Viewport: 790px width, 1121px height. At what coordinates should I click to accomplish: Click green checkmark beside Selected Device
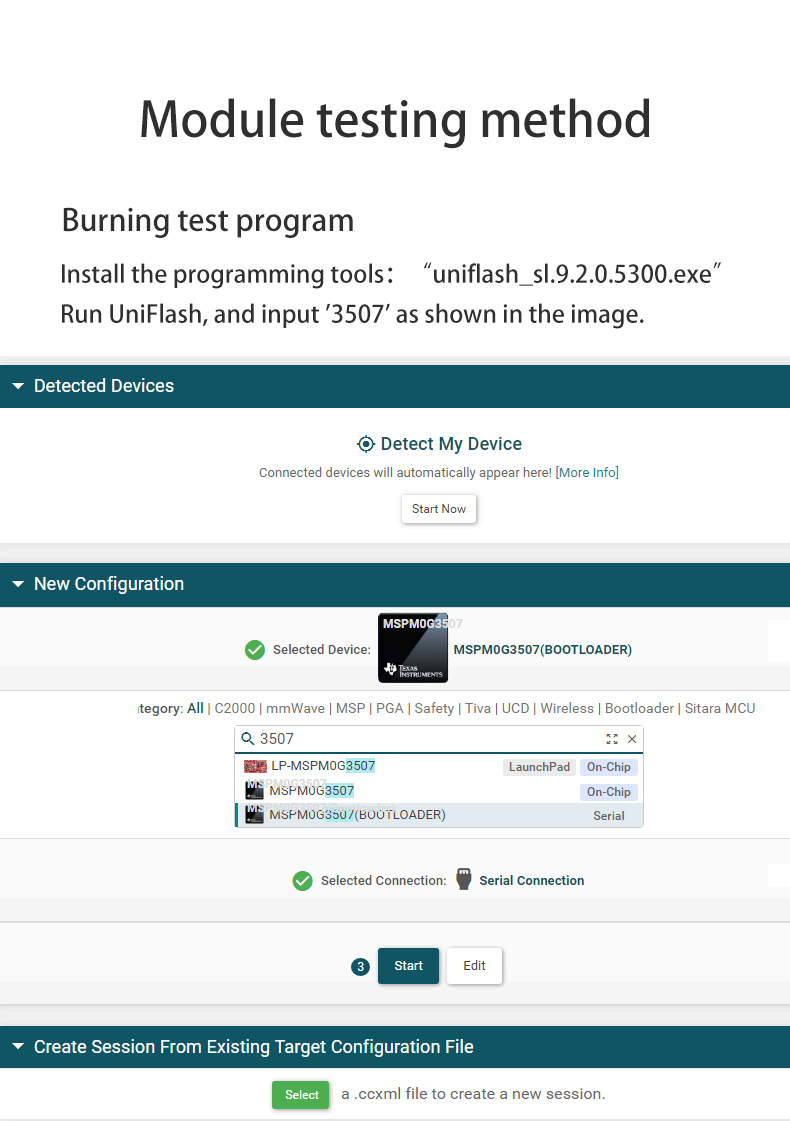click(x=255, y=650)
